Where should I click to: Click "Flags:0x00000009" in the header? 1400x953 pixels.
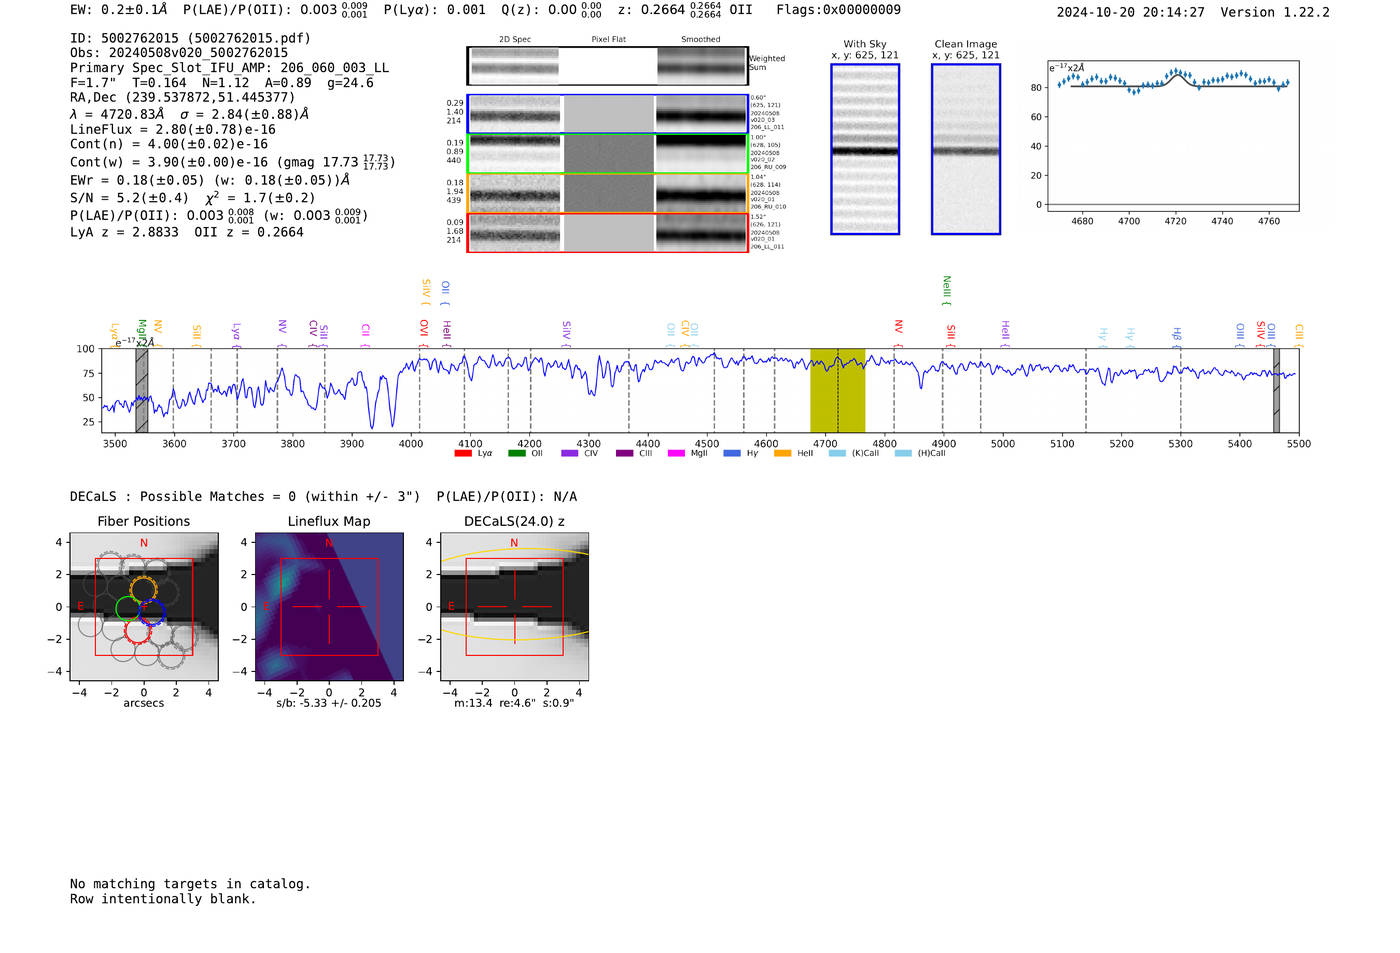[838, 10]
